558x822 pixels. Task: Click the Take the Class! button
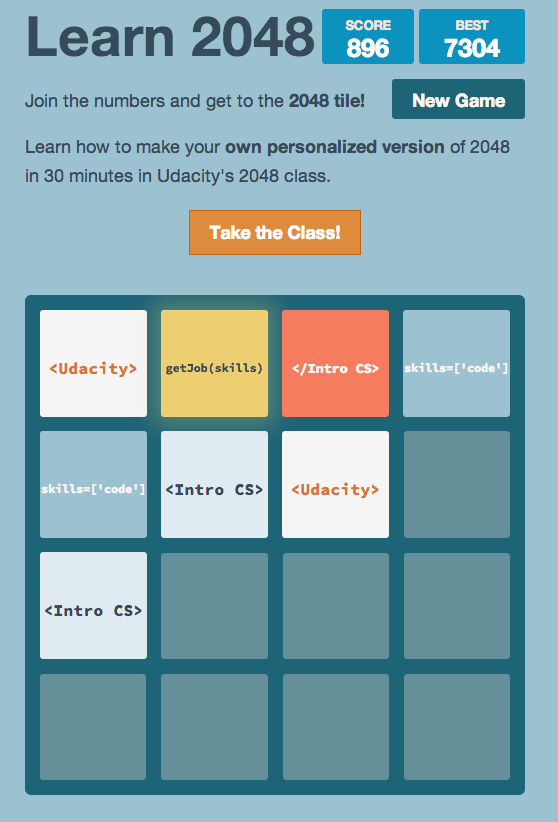(275, 232)
